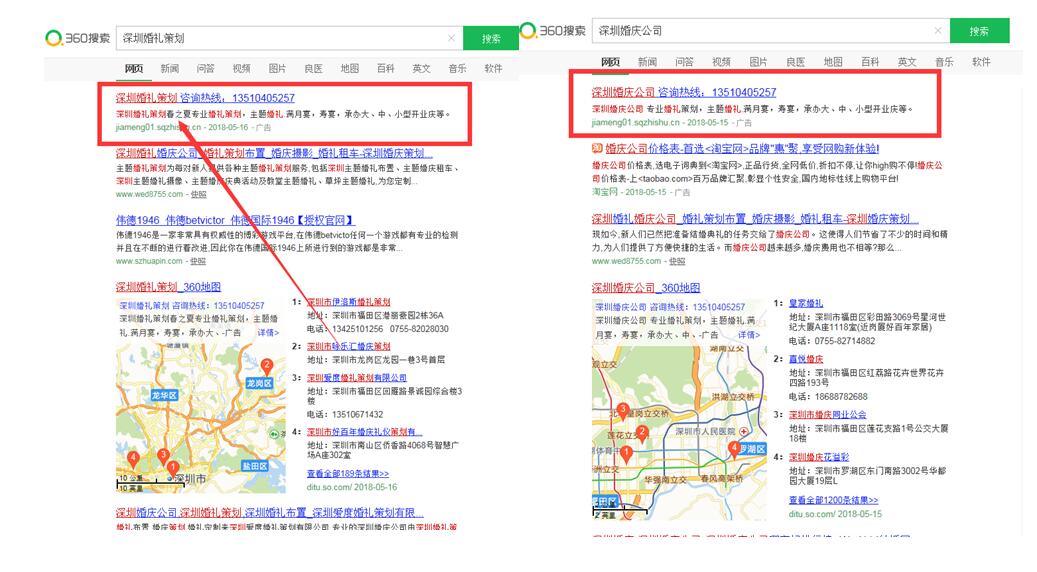
Task: Open the 百科 tab in the 深圳婚礼策划 search
Action: tap(385, 69)
